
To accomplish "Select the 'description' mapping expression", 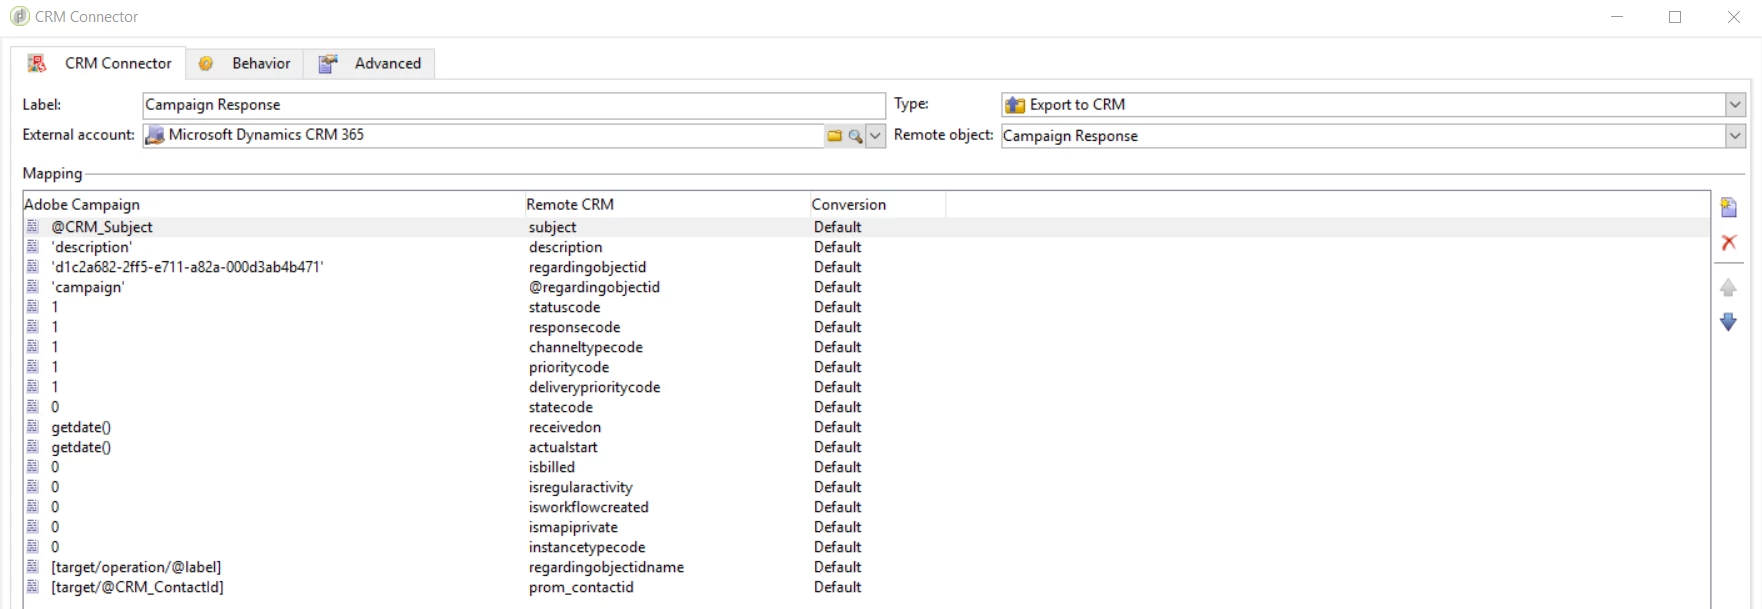I will (x=92, y=247).
